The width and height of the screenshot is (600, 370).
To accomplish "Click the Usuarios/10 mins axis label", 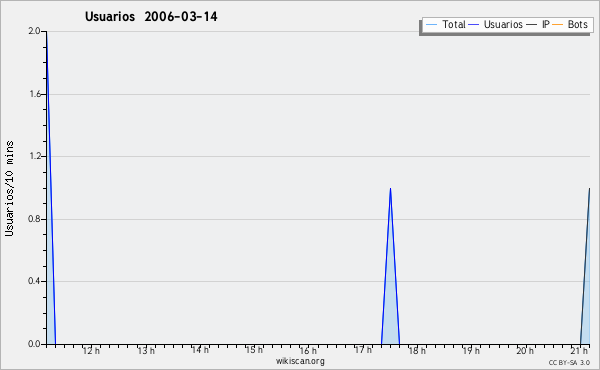I will coord(9,188).
